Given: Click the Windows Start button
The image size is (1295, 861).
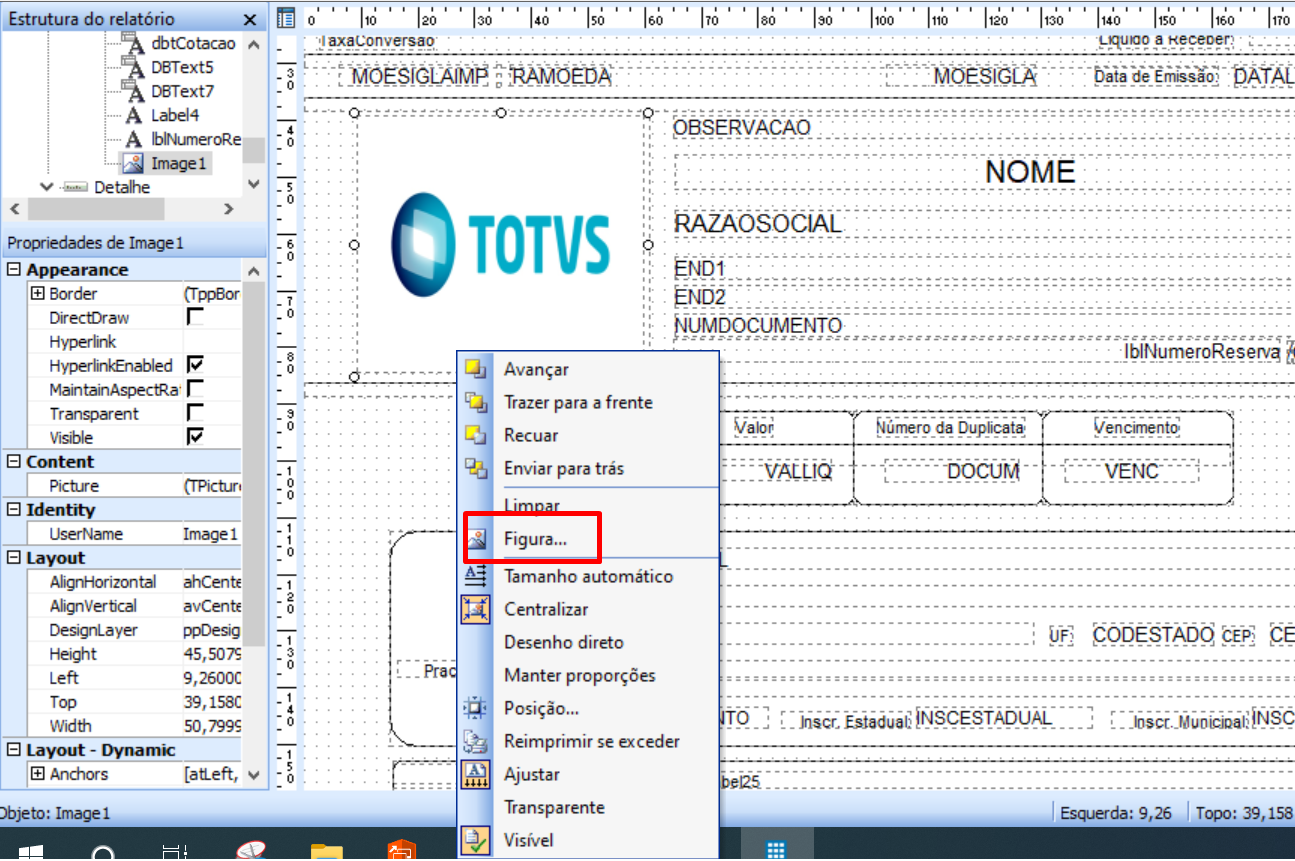Looking at the screenshot, I should point(31,852).
